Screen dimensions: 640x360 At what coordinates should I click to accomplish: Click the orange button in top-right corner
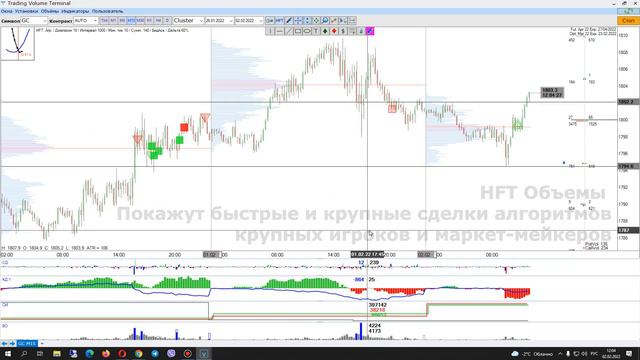pyautogui.click(x=628, y=20)
